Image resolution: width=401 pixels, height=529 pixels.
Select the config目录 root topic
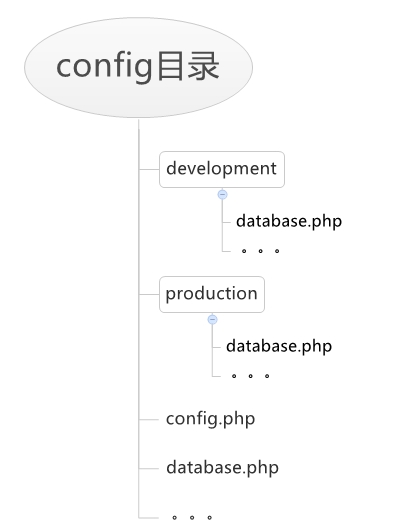coord(138,67)
